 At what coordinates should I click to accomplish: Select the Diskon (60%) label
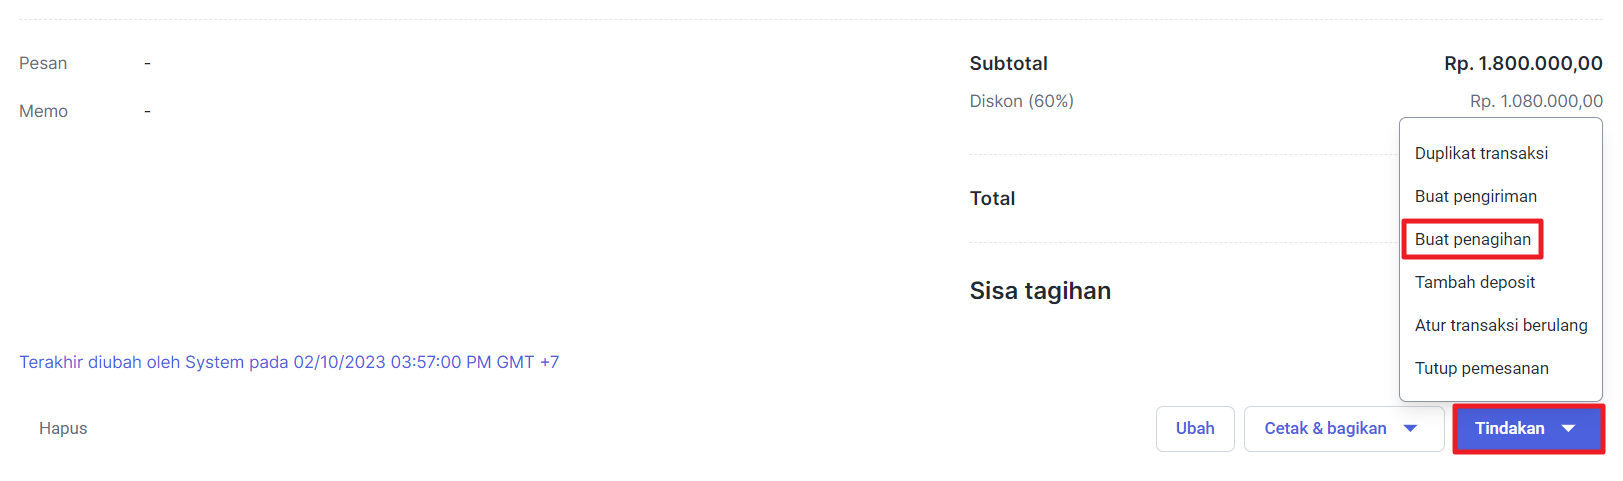click(1021, 101)
